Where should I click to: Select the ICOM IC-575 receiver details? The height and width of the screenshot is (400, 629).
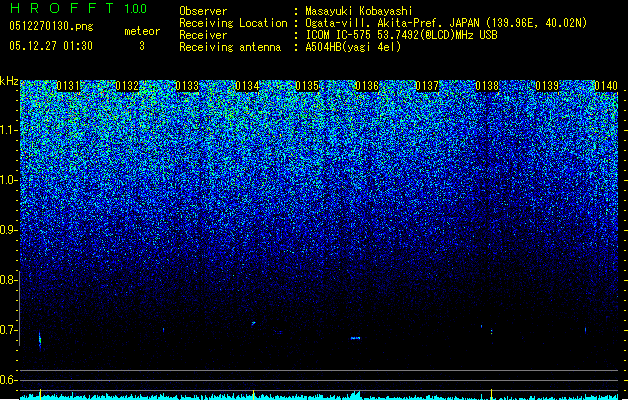click(402, 35)
